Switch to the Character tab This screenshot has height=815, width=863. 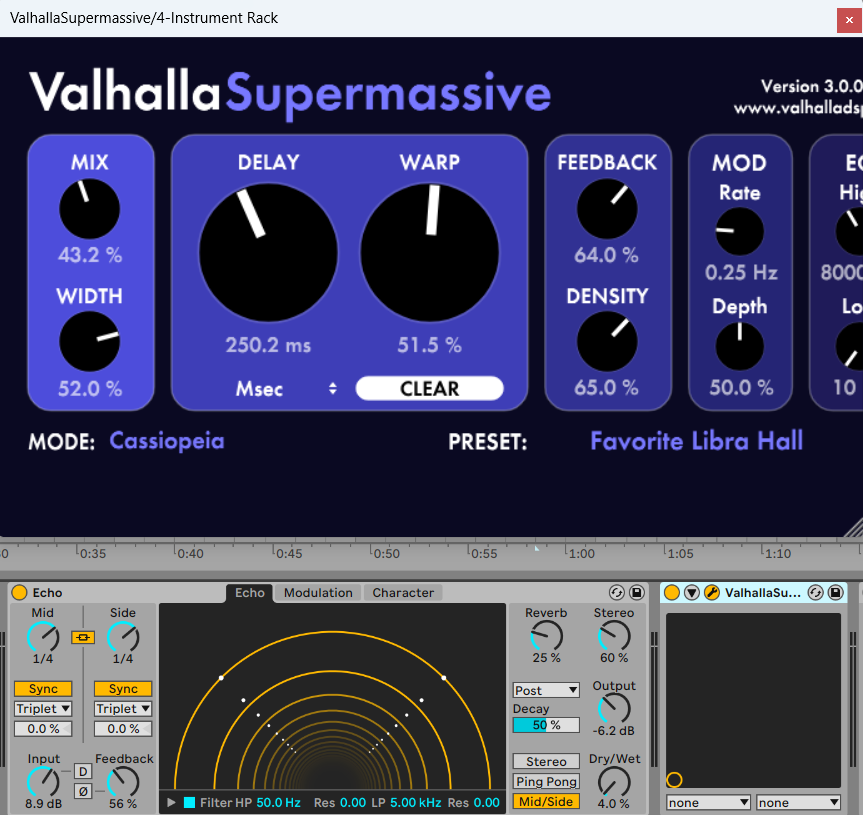(x=403, y=593)
